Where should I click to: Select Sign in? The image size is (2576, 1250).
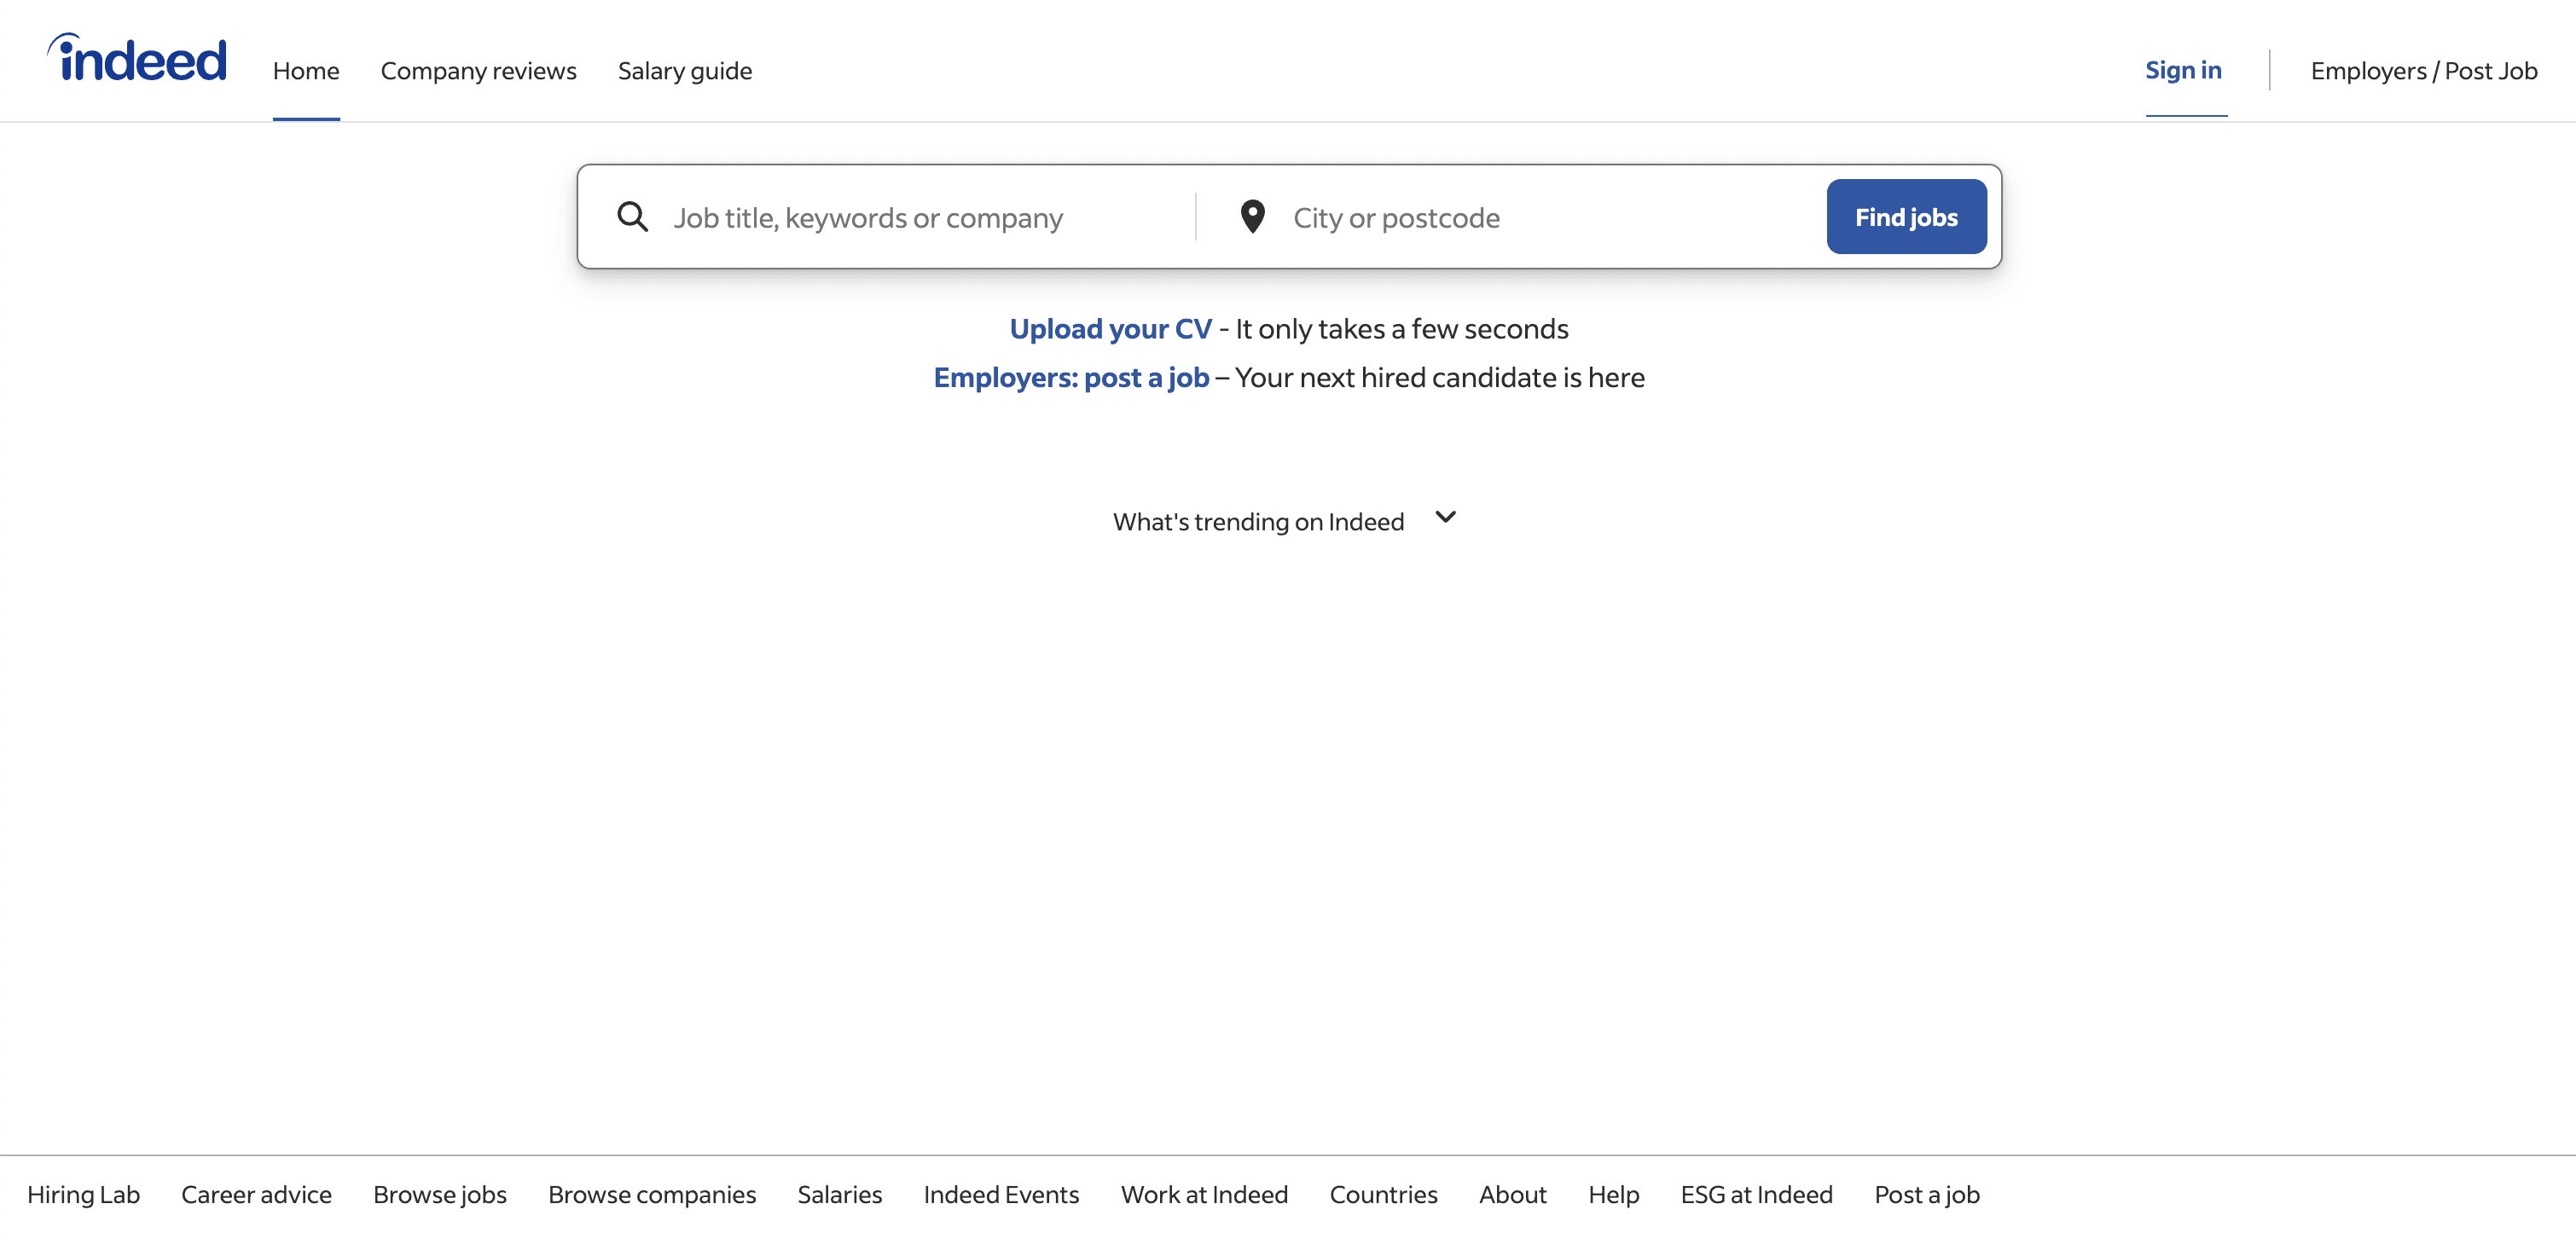click(2183, 70)
